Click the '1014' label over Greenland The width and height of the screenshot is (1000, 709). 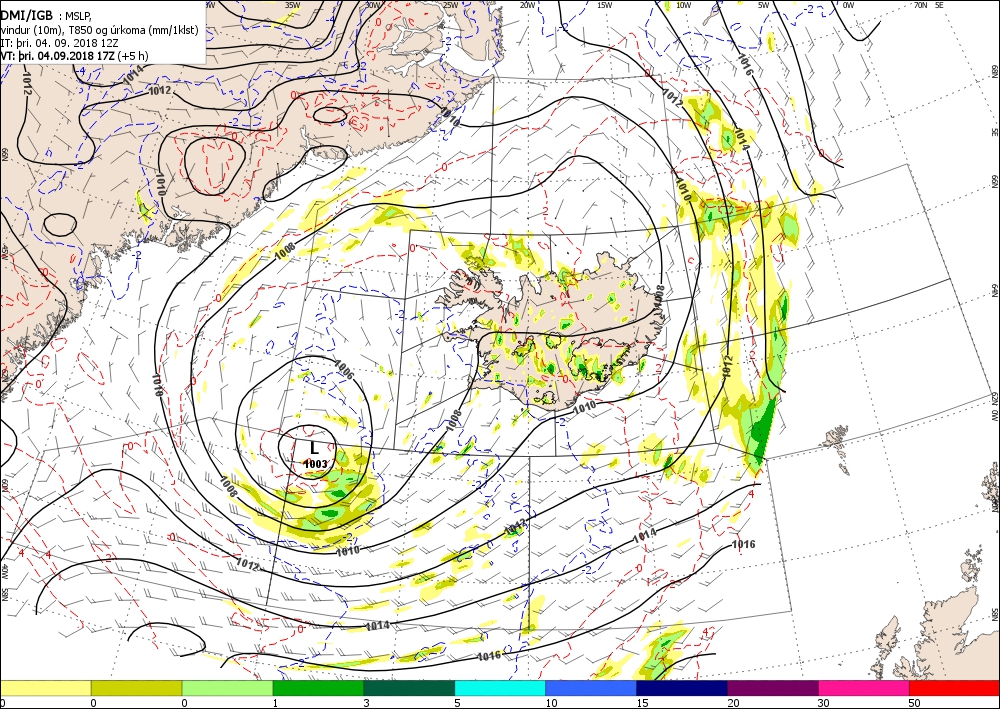(133, 75)
